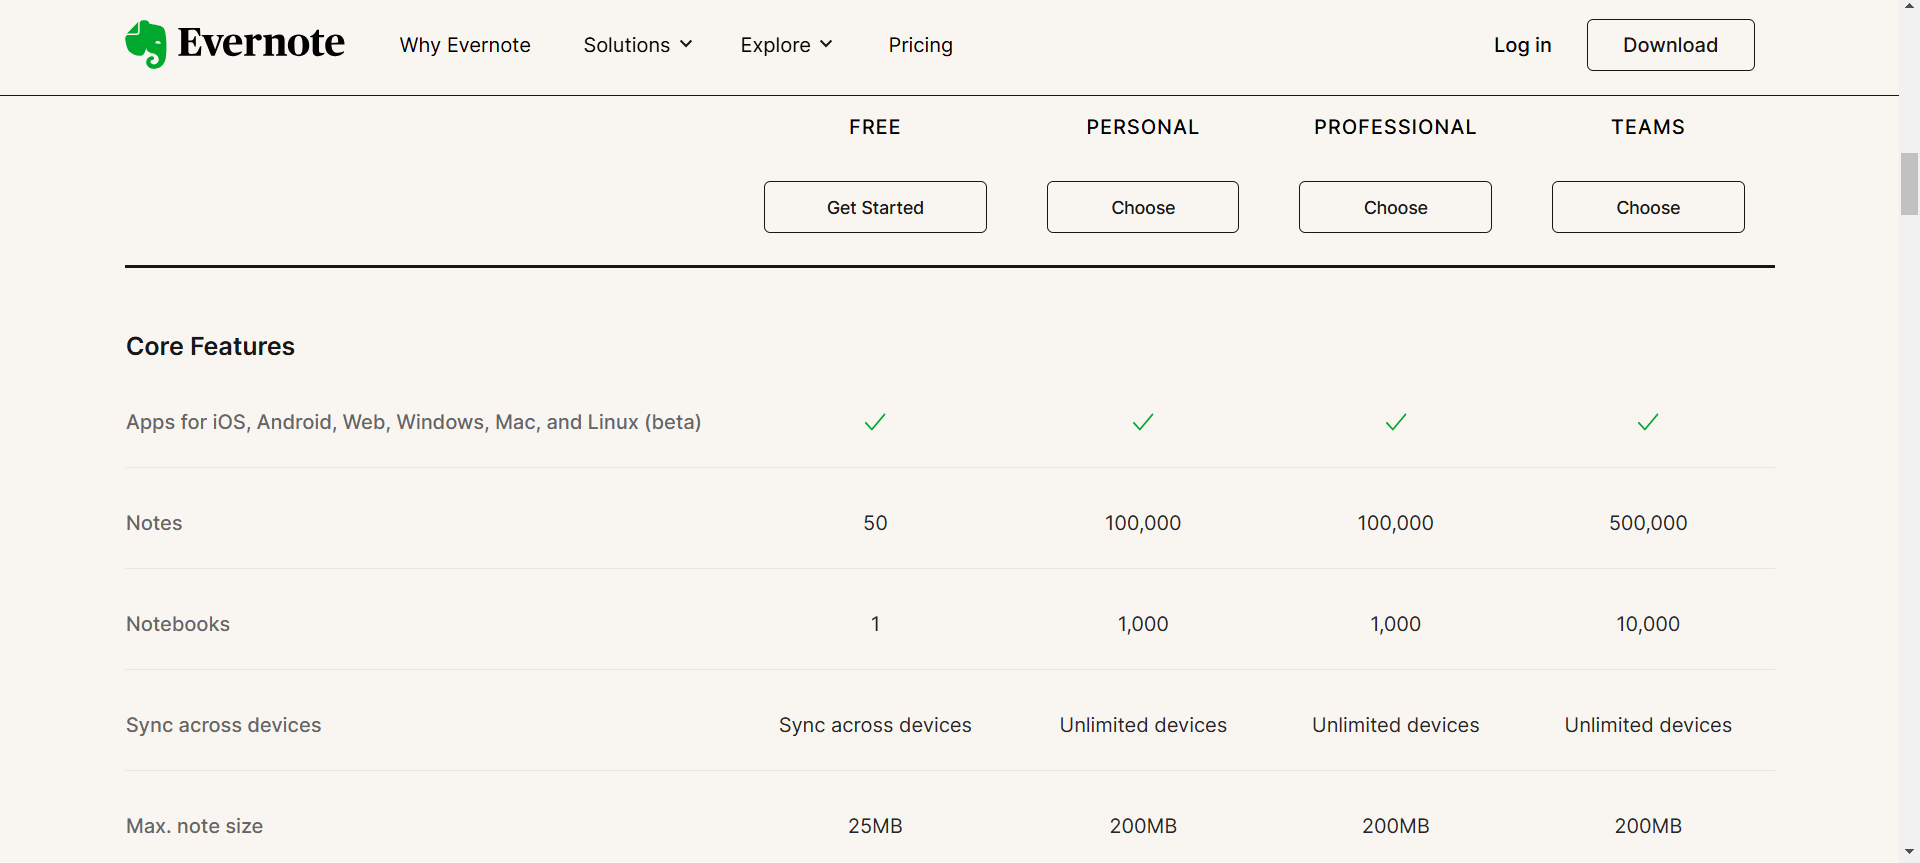Click the TEAMS plan heading

(x=1648, y=127)
